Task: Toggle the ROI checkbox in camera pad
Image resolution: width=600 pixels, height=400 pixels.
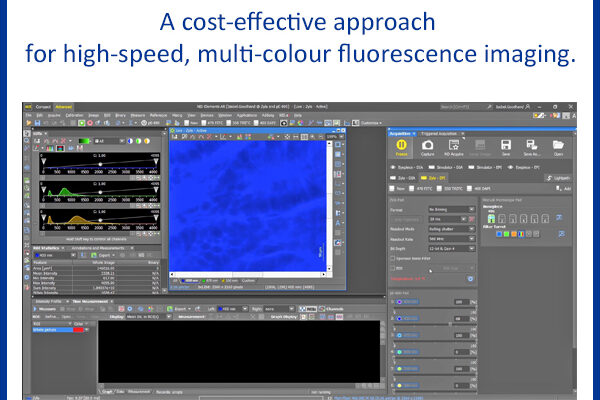Action: click(x=392, y=268)
